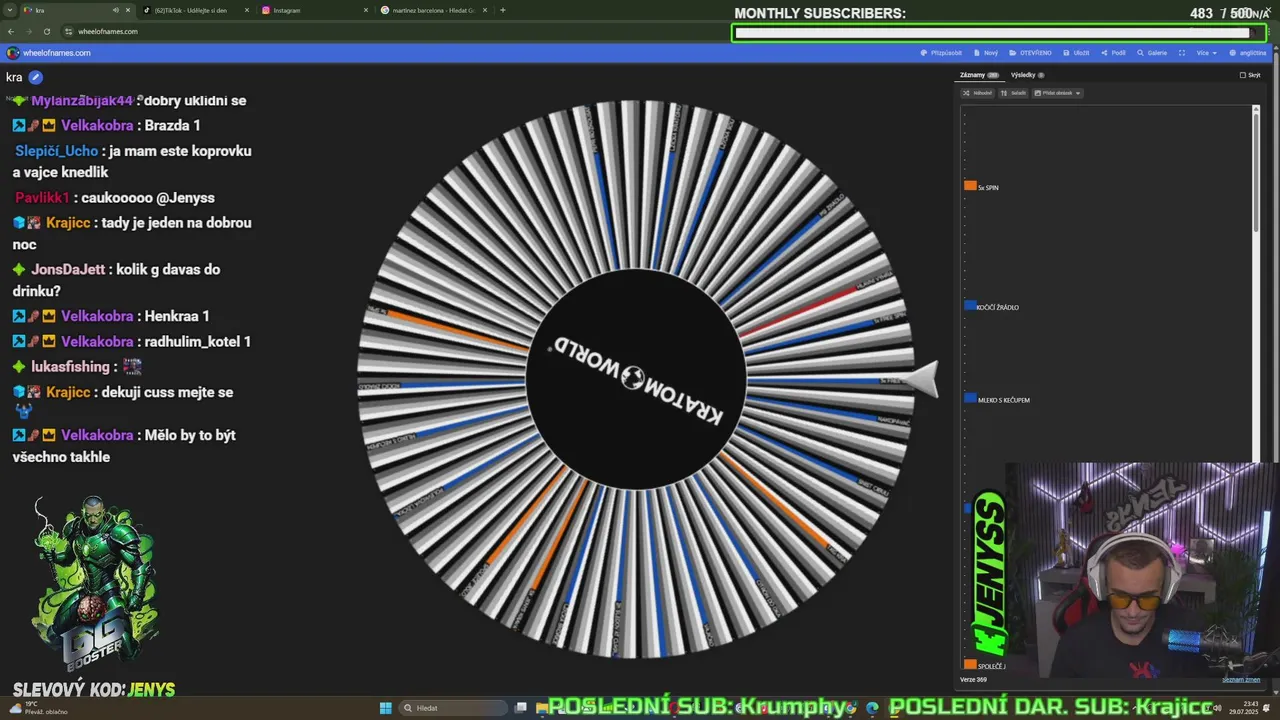Screen dimensions: 1280x720
Task: Open a saved wheel via OTEVŘENO
Action: click(1030, 53)
